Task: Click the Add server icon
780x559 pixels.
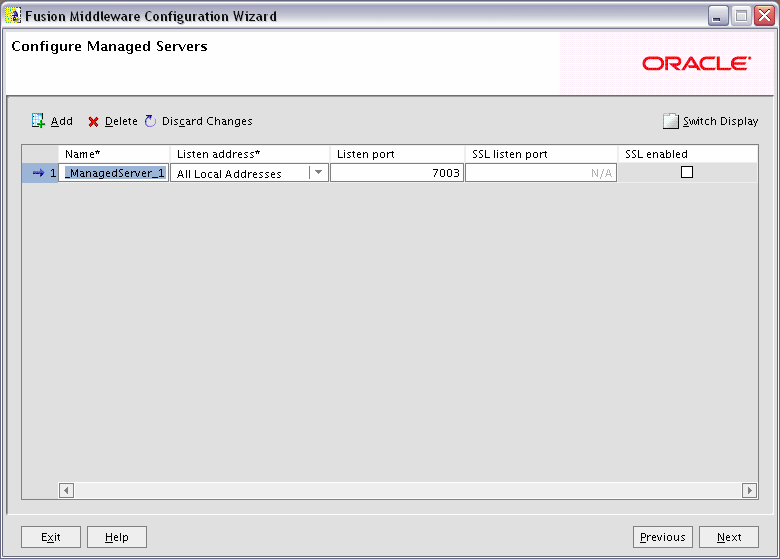Action: pyautogui.click(x=38, y=120)
